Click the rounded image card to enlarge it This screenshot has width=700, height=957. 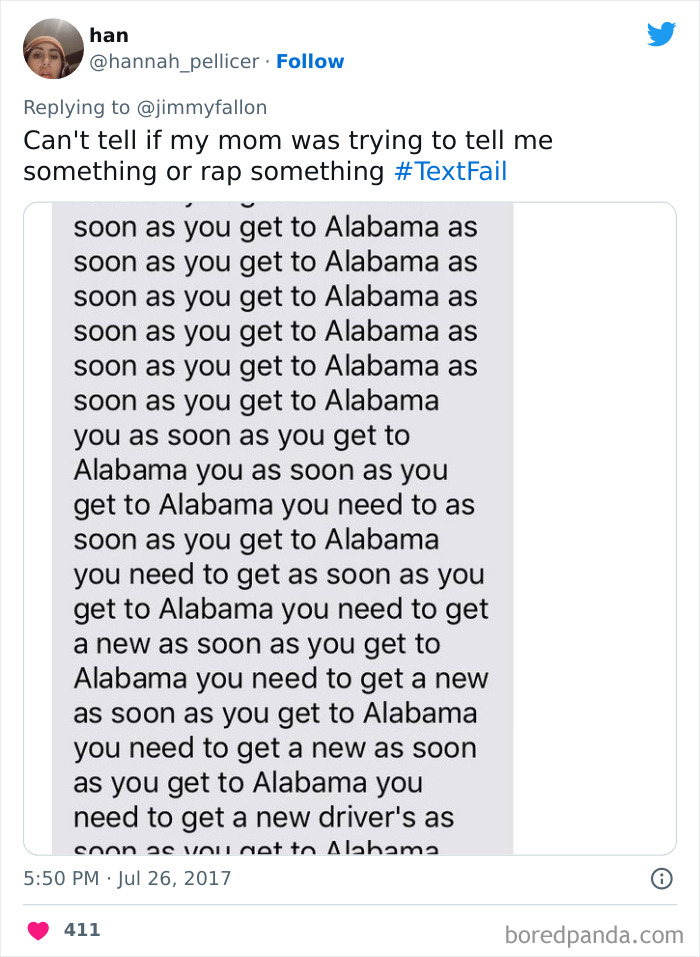click(350, 520)
